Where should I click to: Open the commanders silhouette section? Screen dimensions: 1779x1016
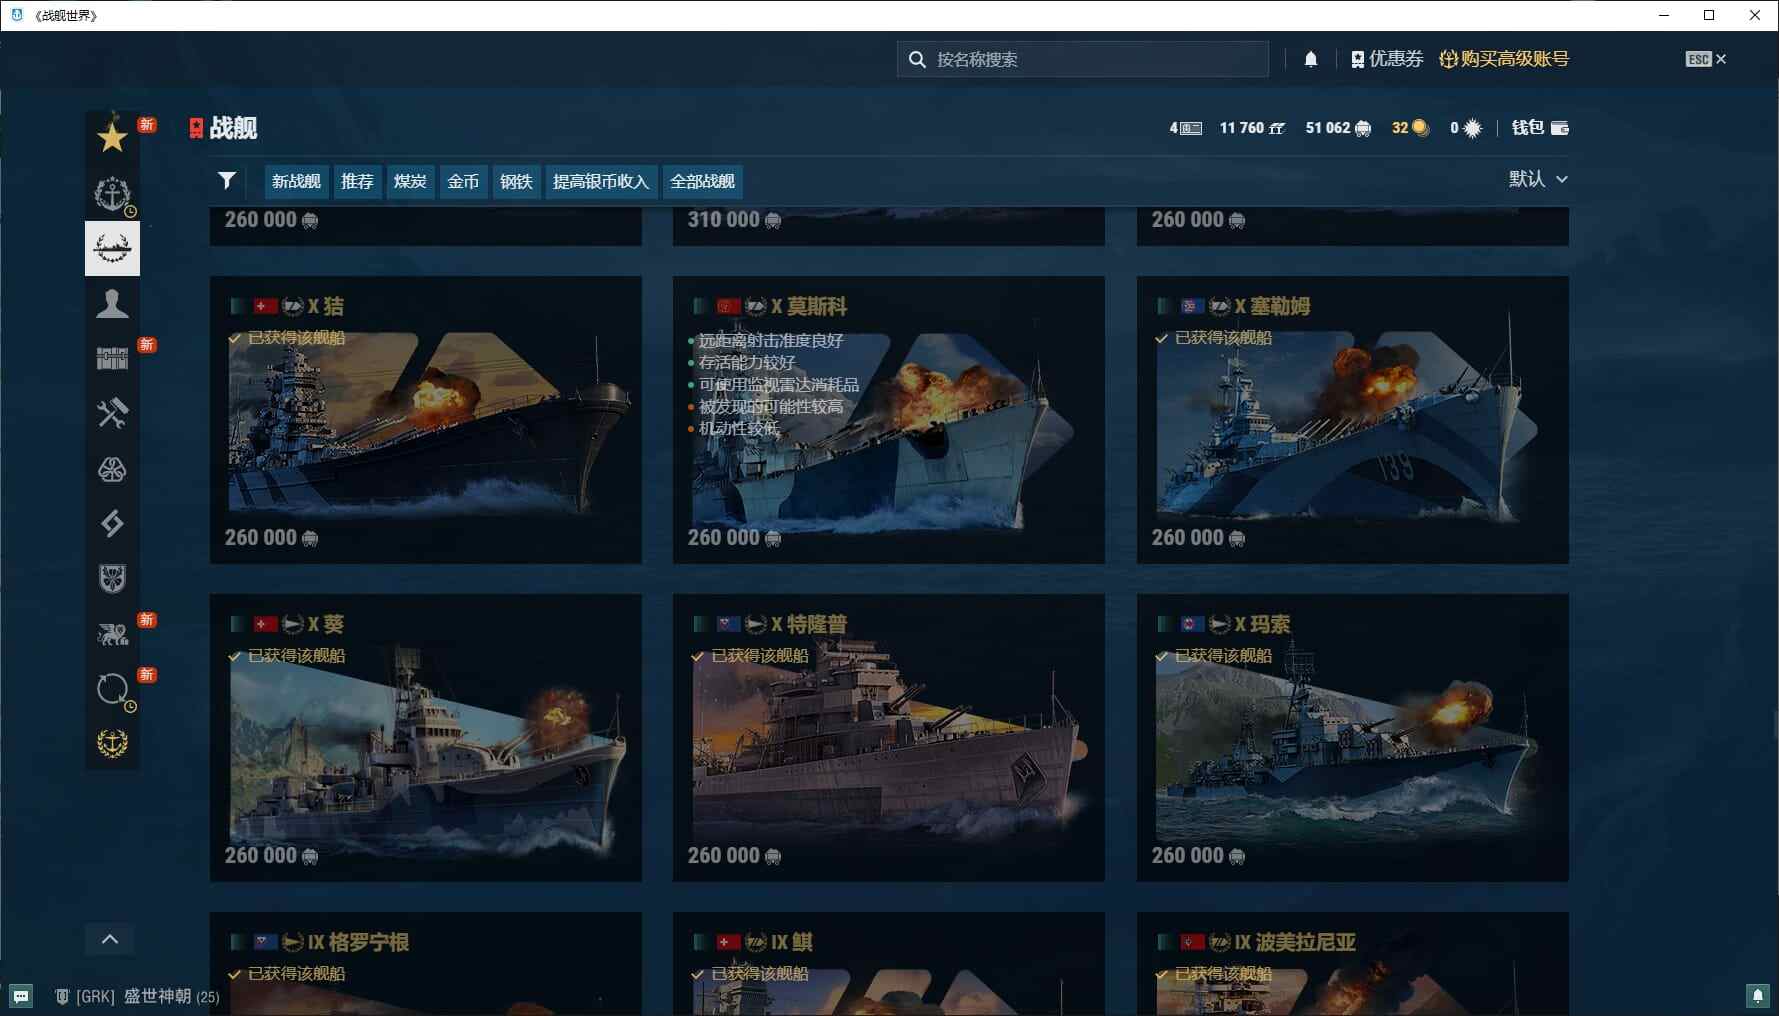point(112,303)
